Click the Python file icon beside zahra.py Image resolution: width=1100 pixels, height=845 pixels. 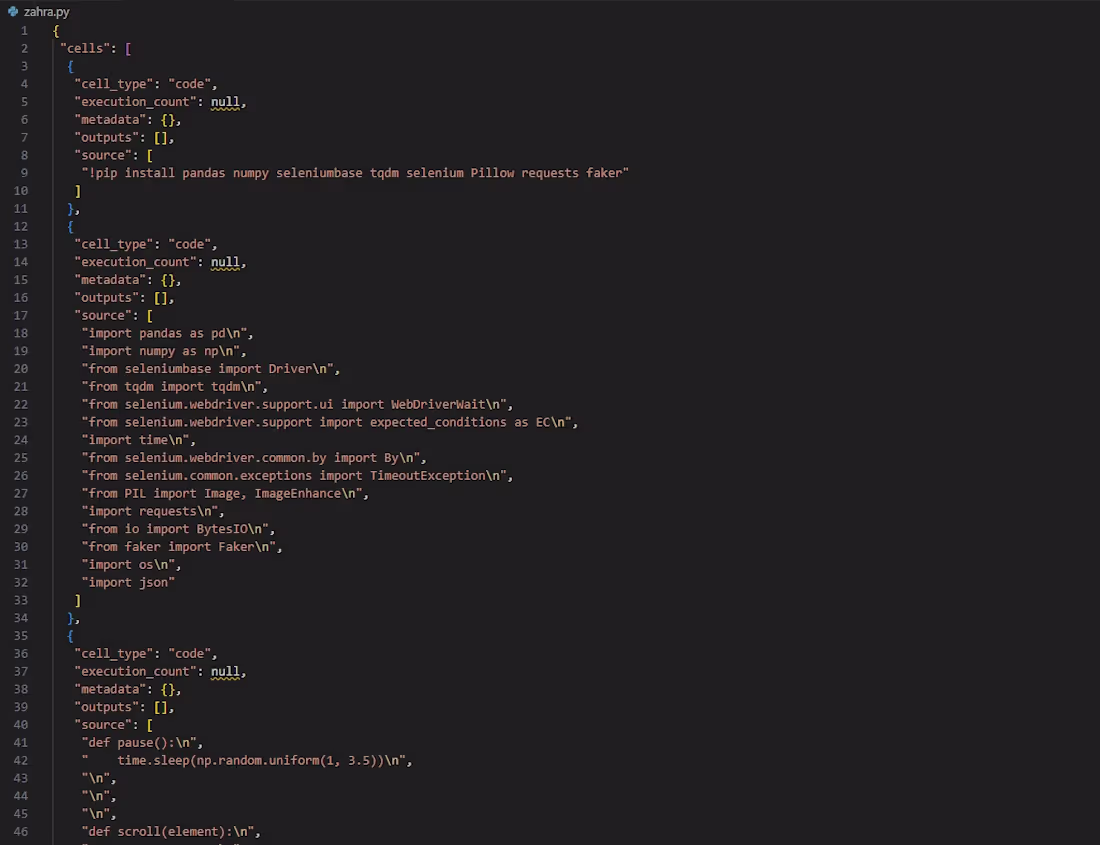[x=13, y=11]
